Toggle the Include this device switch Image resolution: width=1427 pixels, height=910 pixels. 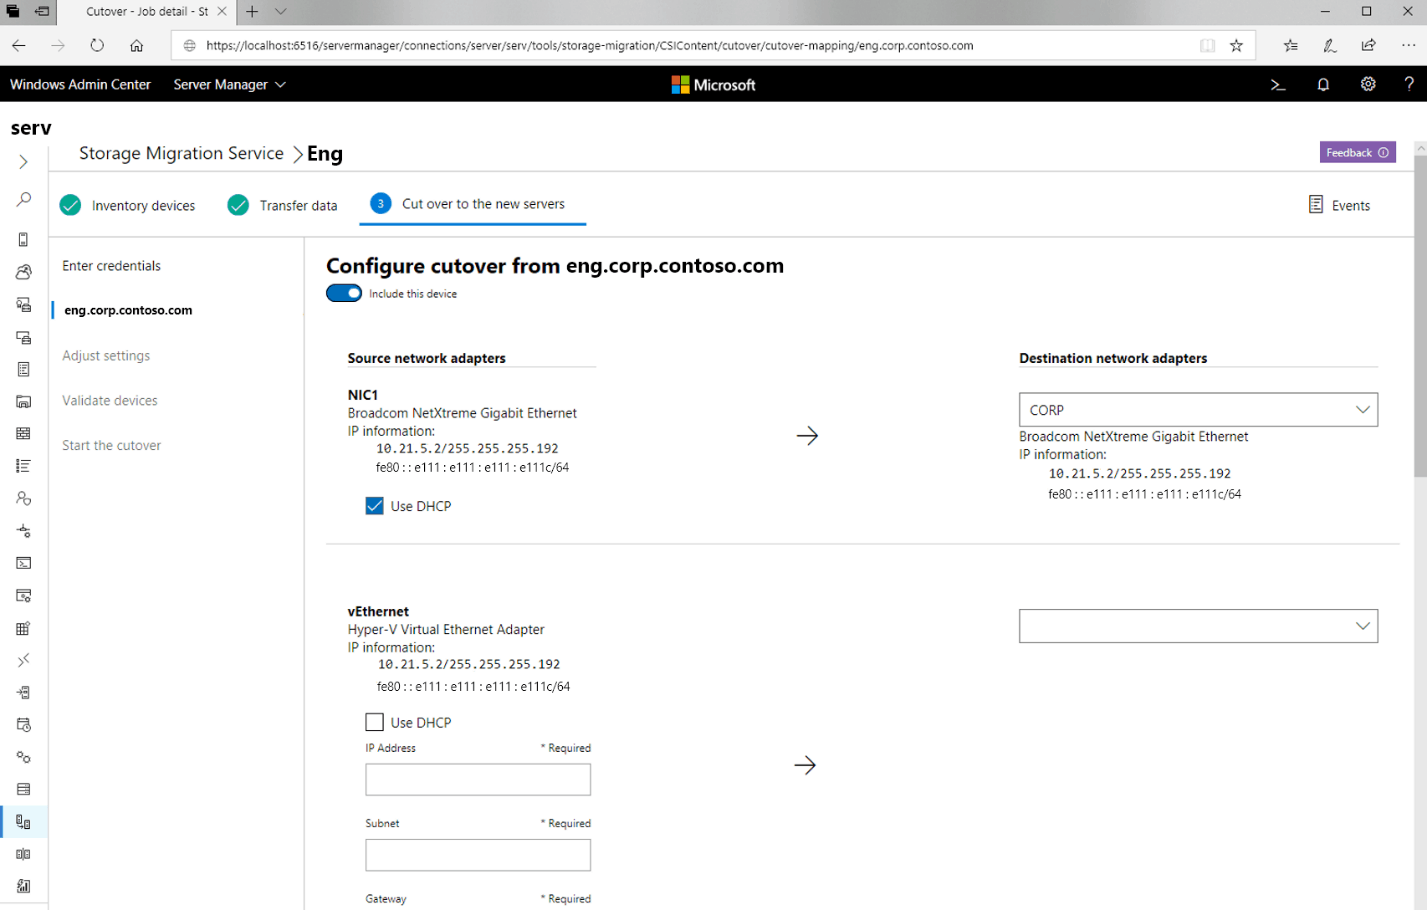(344, 293)
